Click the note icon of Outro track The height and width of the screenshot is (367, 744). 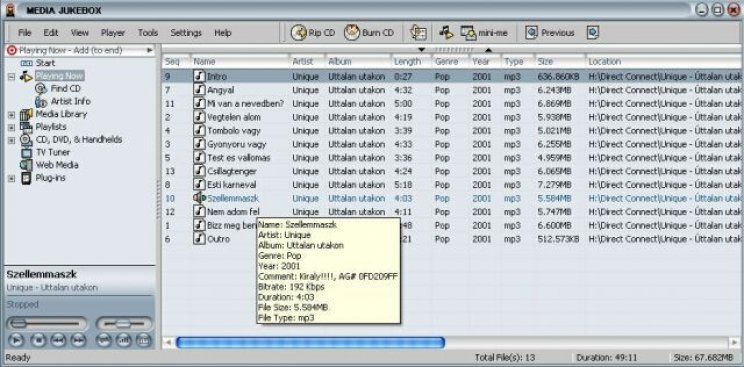pos(199,239)
